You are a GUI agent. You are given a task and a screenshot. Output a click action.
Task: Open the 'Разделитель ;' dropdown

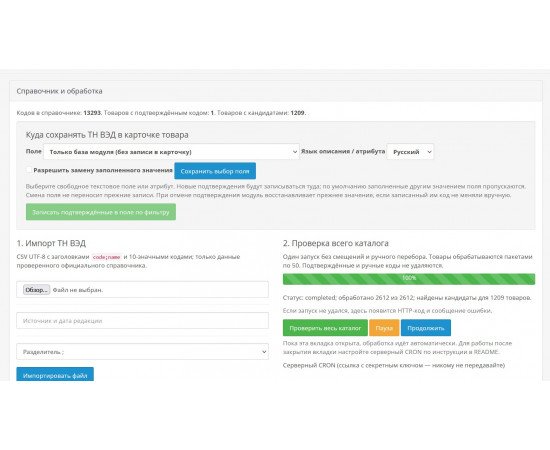point(142,351)
